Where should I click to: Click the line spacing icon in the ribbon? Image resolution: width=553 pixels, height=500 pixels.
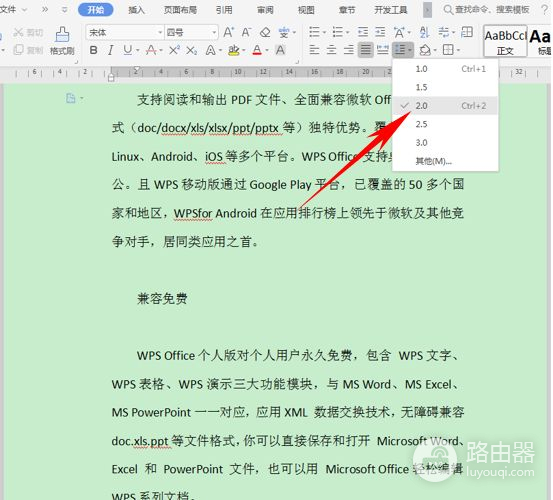400,50
